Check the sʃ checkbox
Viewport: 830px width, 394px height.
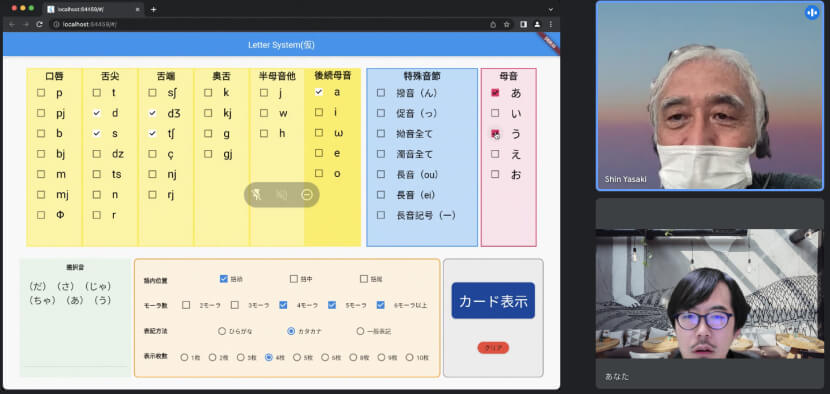point(152,93)
